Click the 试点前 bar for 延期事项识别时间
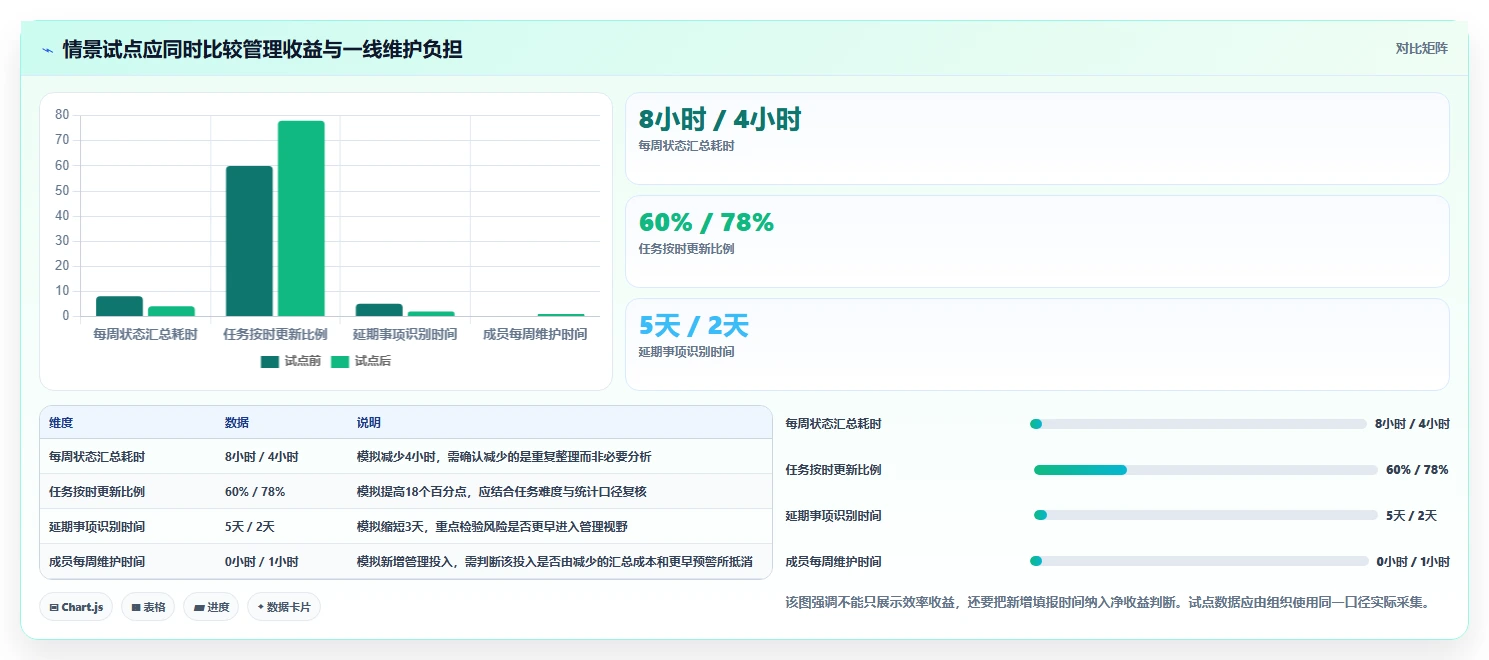 tap(379, 310)
